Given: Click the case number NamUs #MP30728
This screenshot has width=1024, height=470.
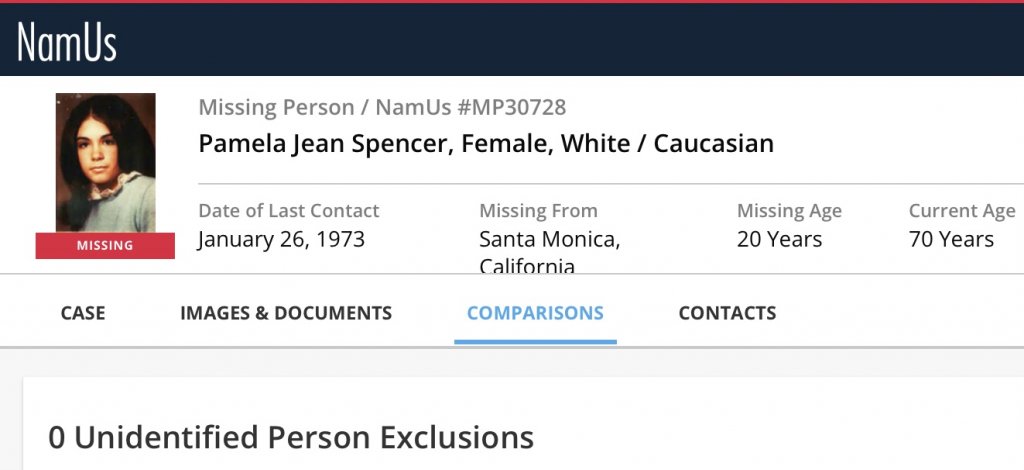Looking at the screenshot, I should pyautogui.click(x=471, y=107).
